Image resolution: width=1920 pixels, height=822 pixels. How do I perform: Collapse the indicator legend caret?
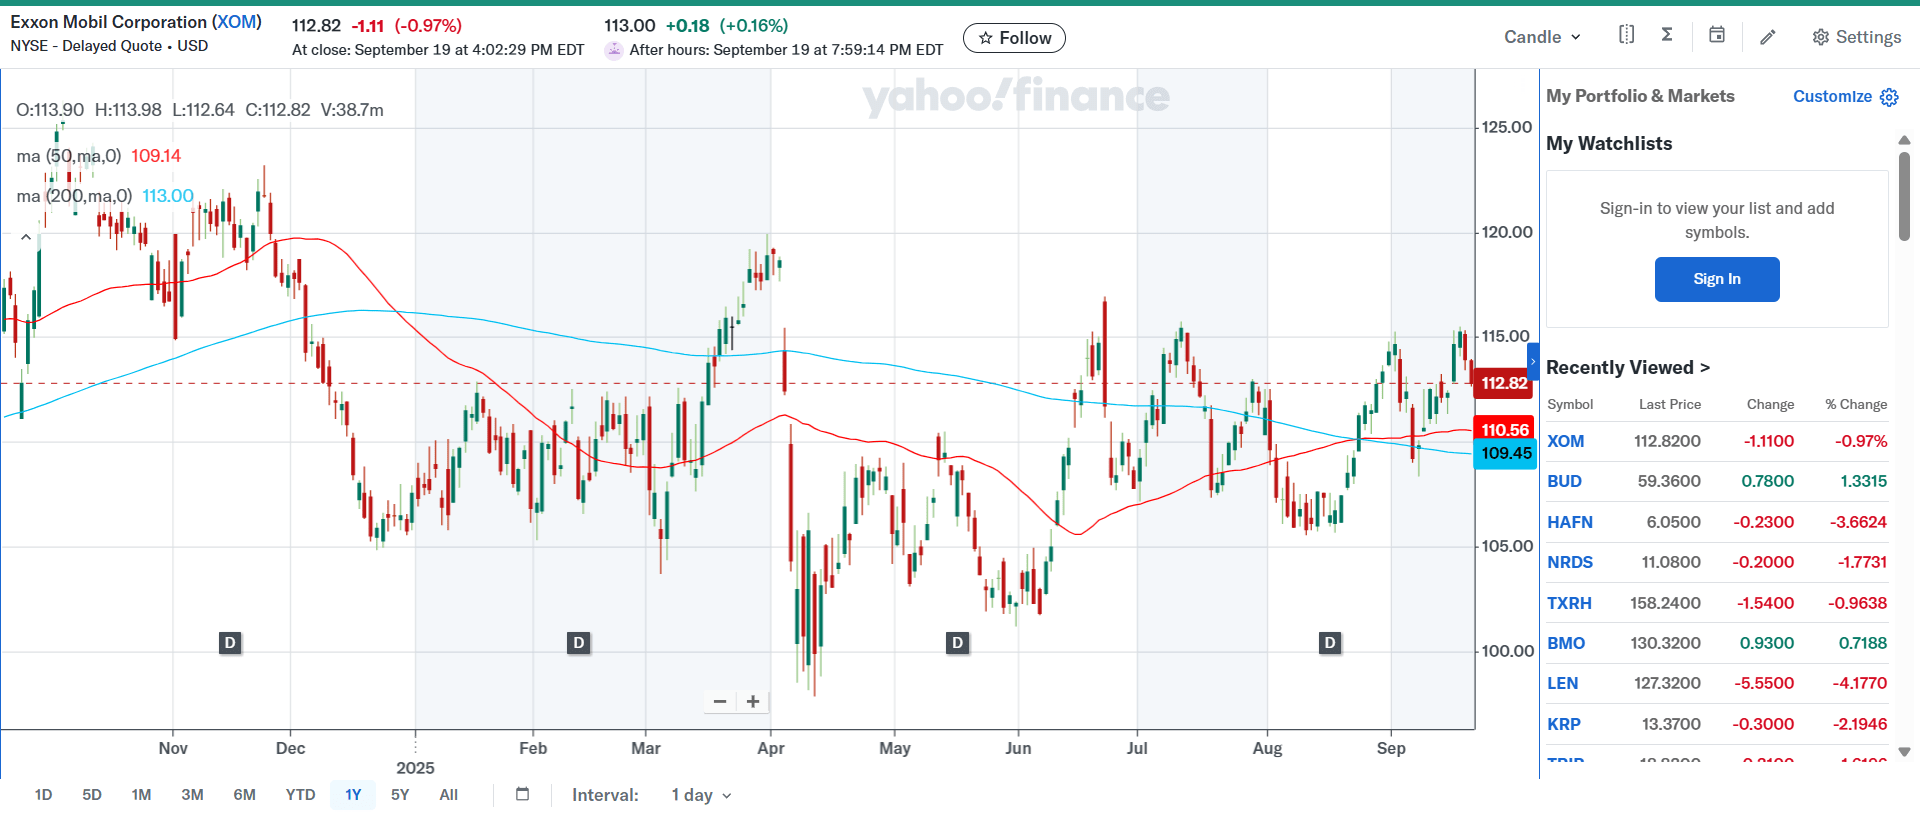(26, 237)
